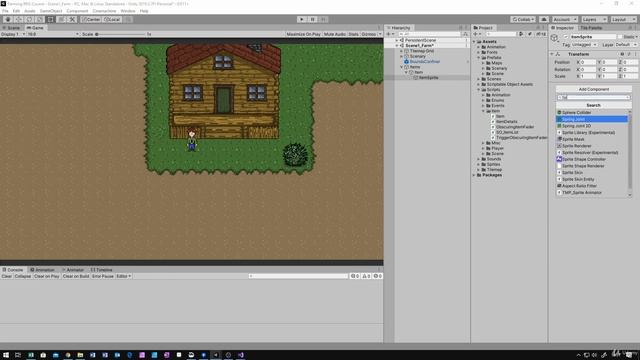Open the Component menu
640x360 pixels.
pos(77,11)
